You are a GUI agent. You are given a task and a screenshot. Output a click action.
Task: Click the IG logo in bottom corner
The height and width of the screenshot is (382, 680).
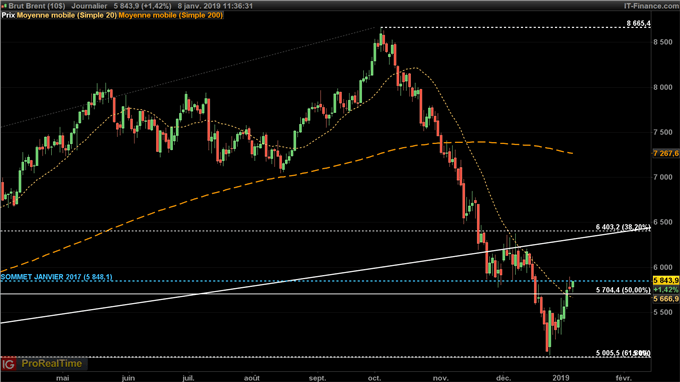click(8, 363)
